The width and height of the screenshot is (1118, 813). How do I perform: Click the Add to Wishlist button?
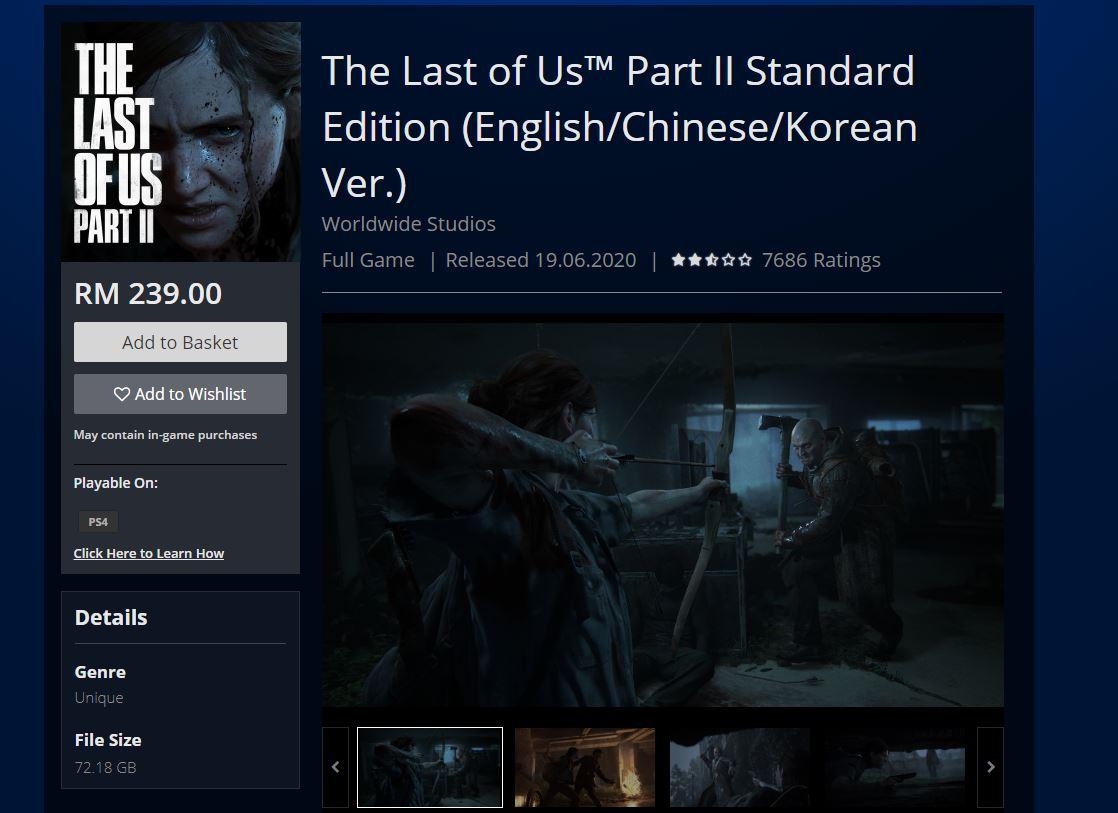tap(180, 394)
